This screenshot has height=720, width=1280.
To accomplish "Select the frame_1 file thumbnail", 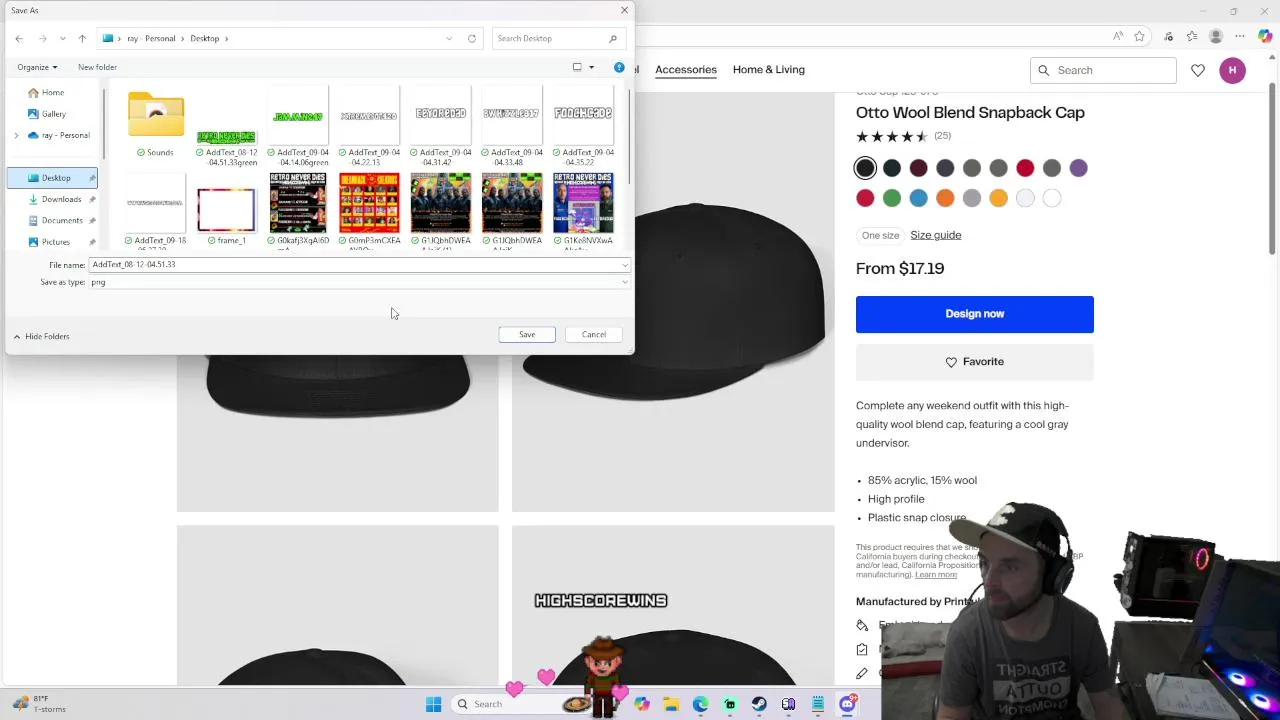I will coord(226,211).
